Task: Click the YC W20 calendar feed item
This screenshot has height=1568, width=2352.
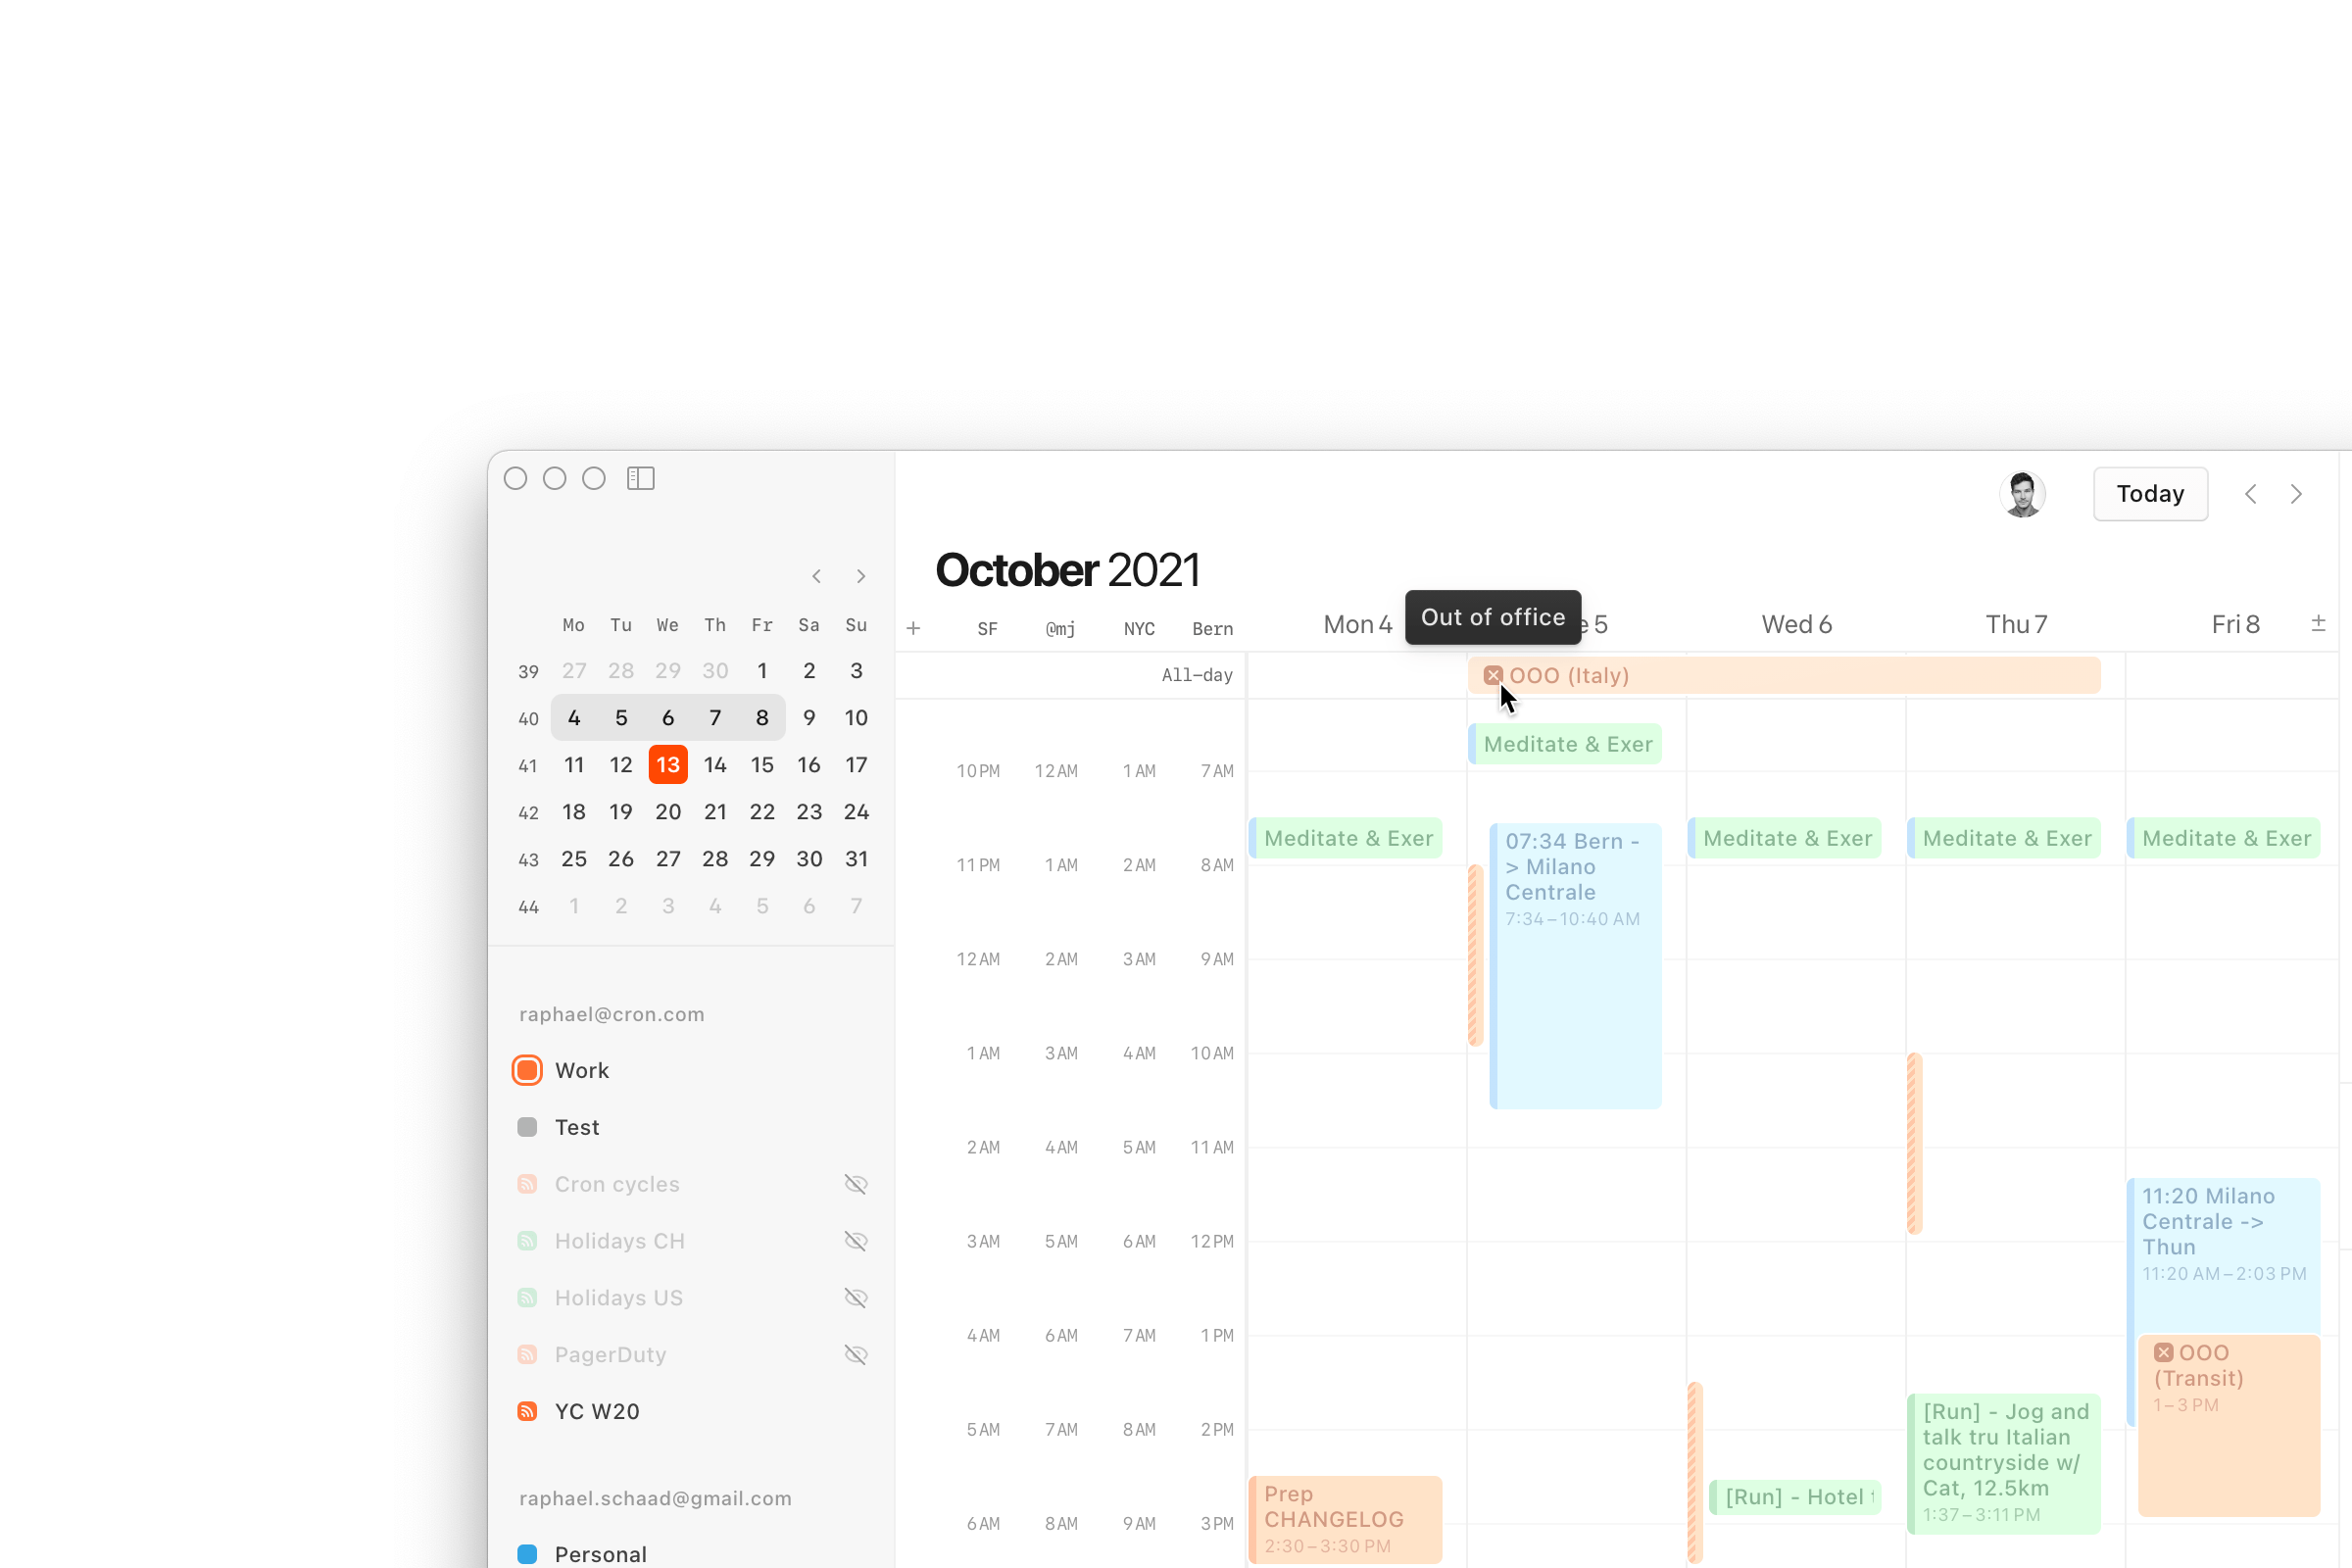Action: pyautogui.click(x=597, y=1409)
